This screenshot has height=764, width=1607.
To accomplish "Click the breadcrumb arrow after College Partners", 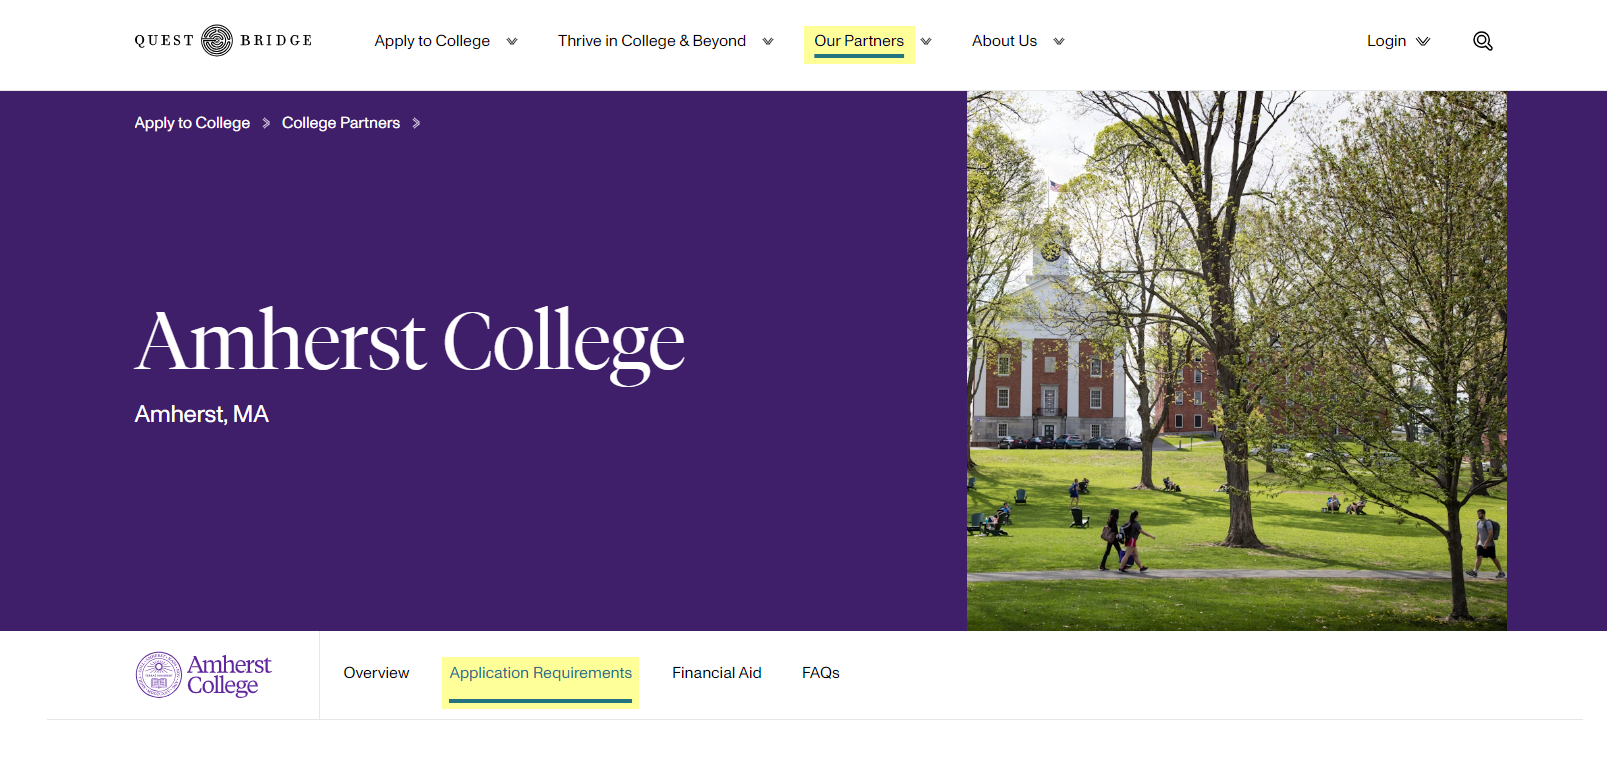I will pos(416,123).
